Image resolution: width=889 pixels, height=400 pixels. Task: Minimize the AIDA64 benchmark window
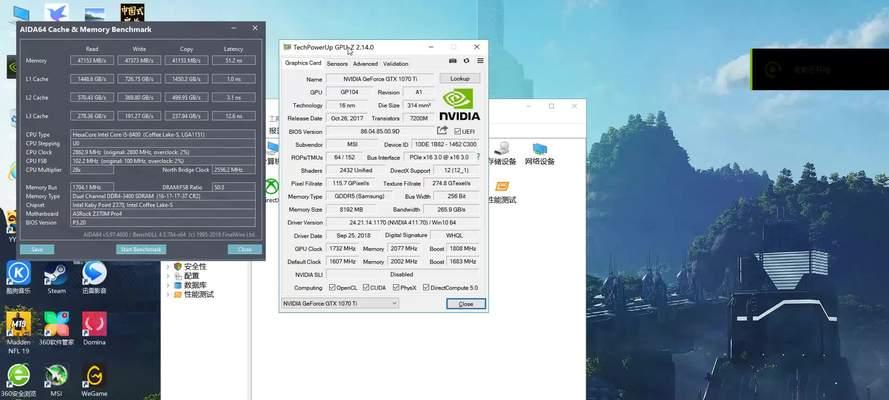click(234, 28)
